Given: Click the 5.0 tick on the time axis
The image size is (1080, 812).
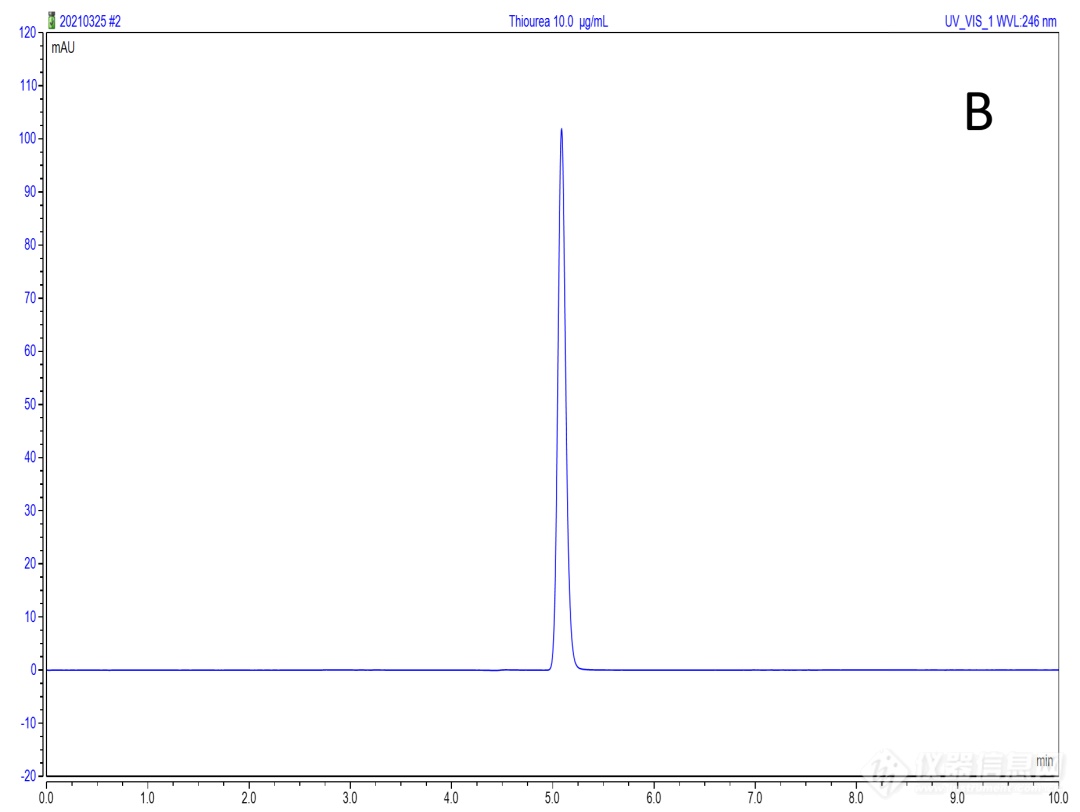Looking at the screenshot, I should coord(552,798).
